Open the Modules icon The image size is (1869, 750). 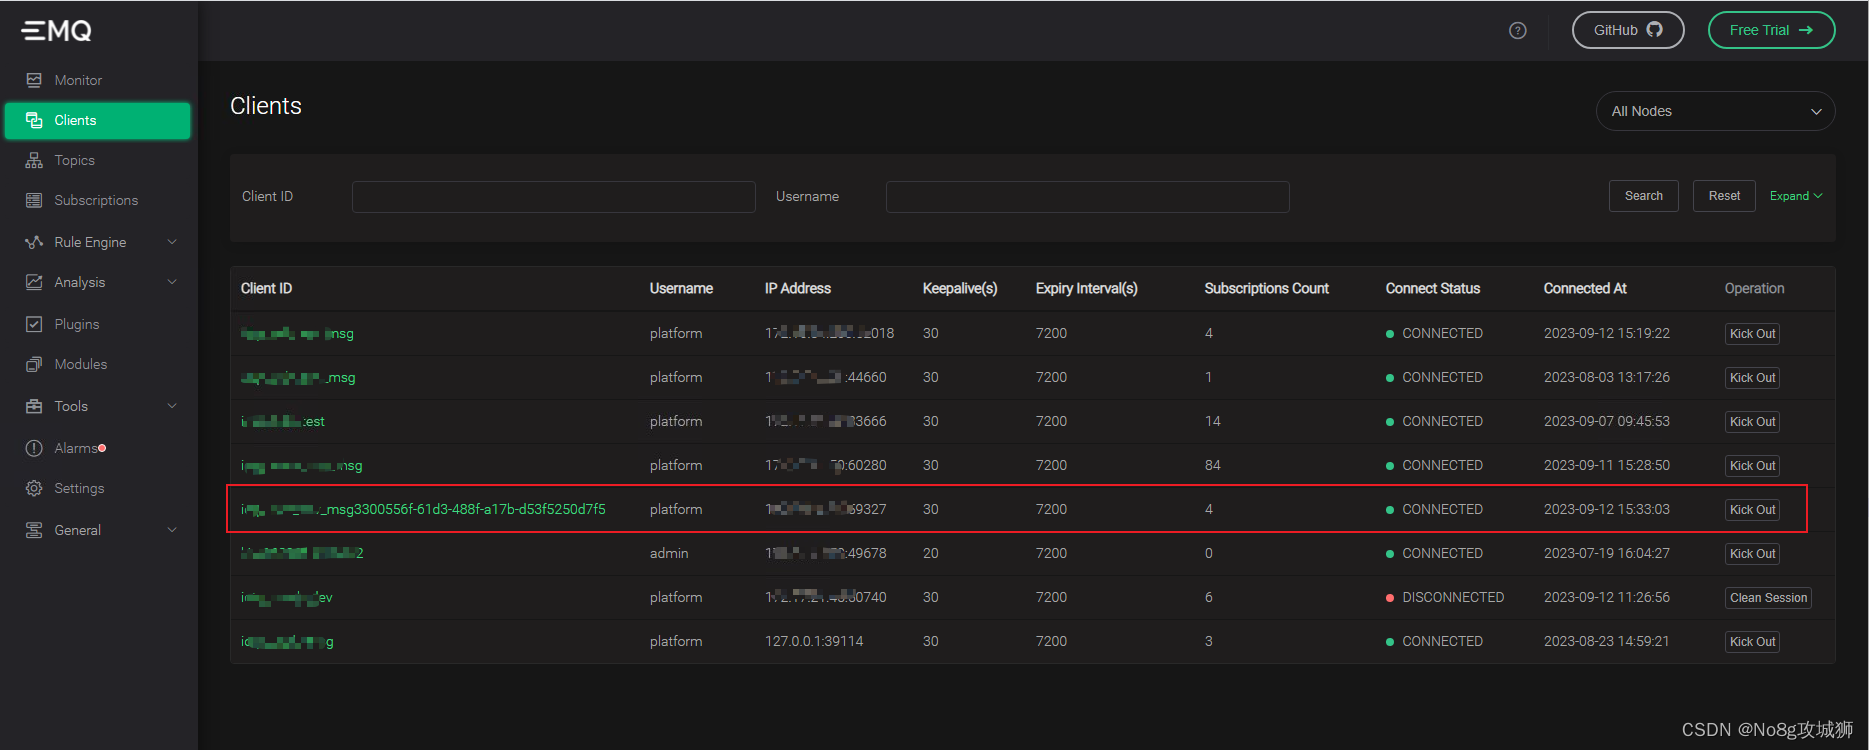[34, 364]
